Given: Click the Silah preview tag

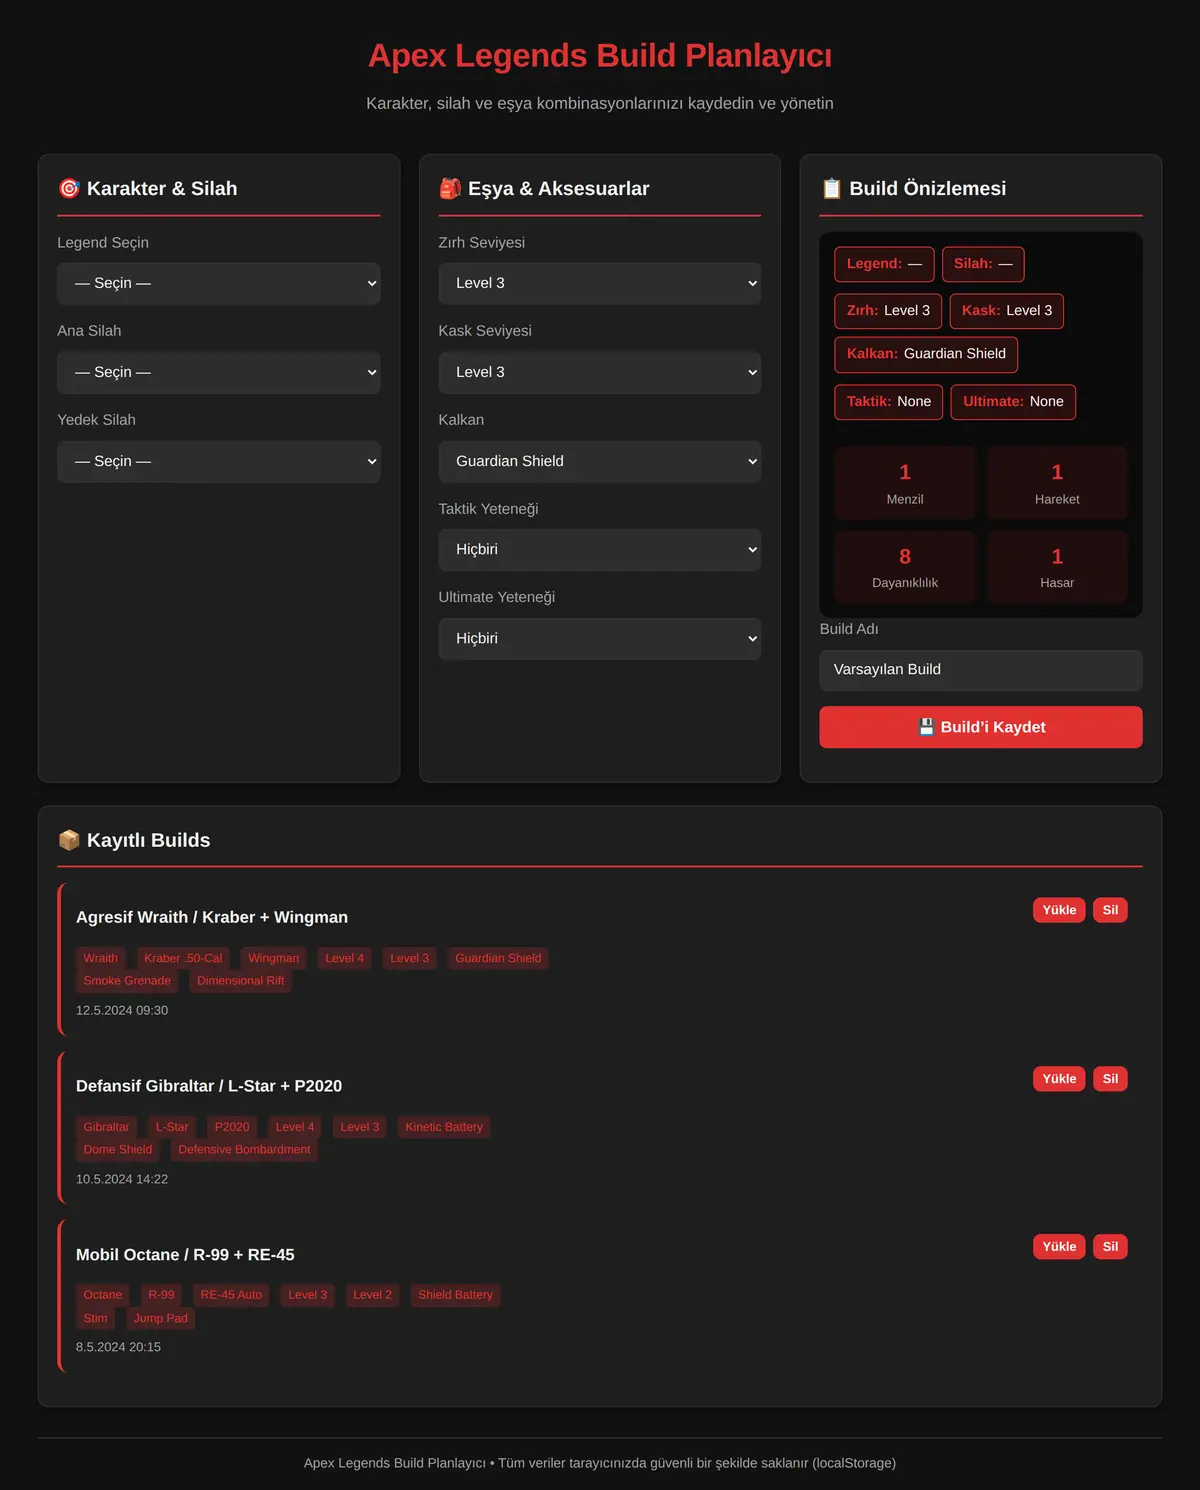Looking at the screenshot, I should 983,264.
